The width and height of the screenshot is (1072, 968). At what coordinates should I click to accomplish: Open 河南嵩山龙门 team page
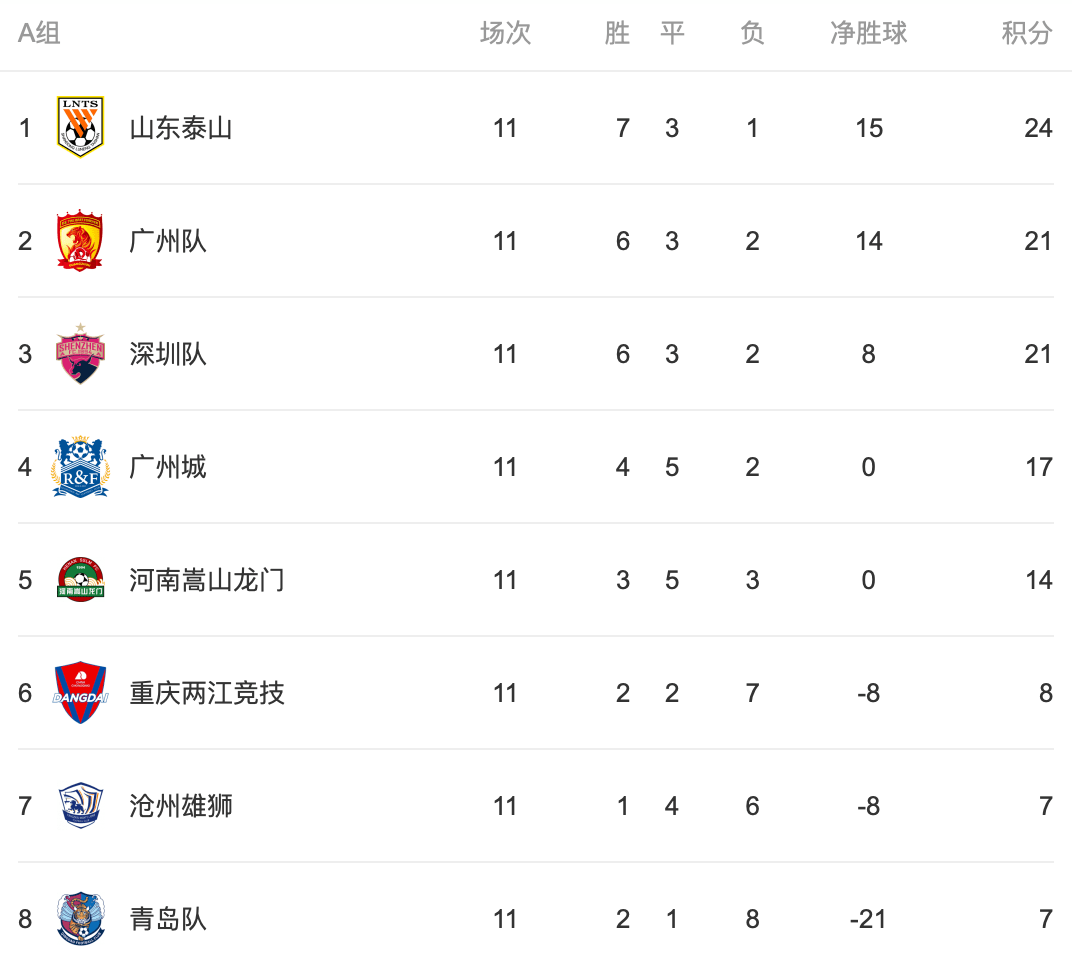click(x=207, y=580)
